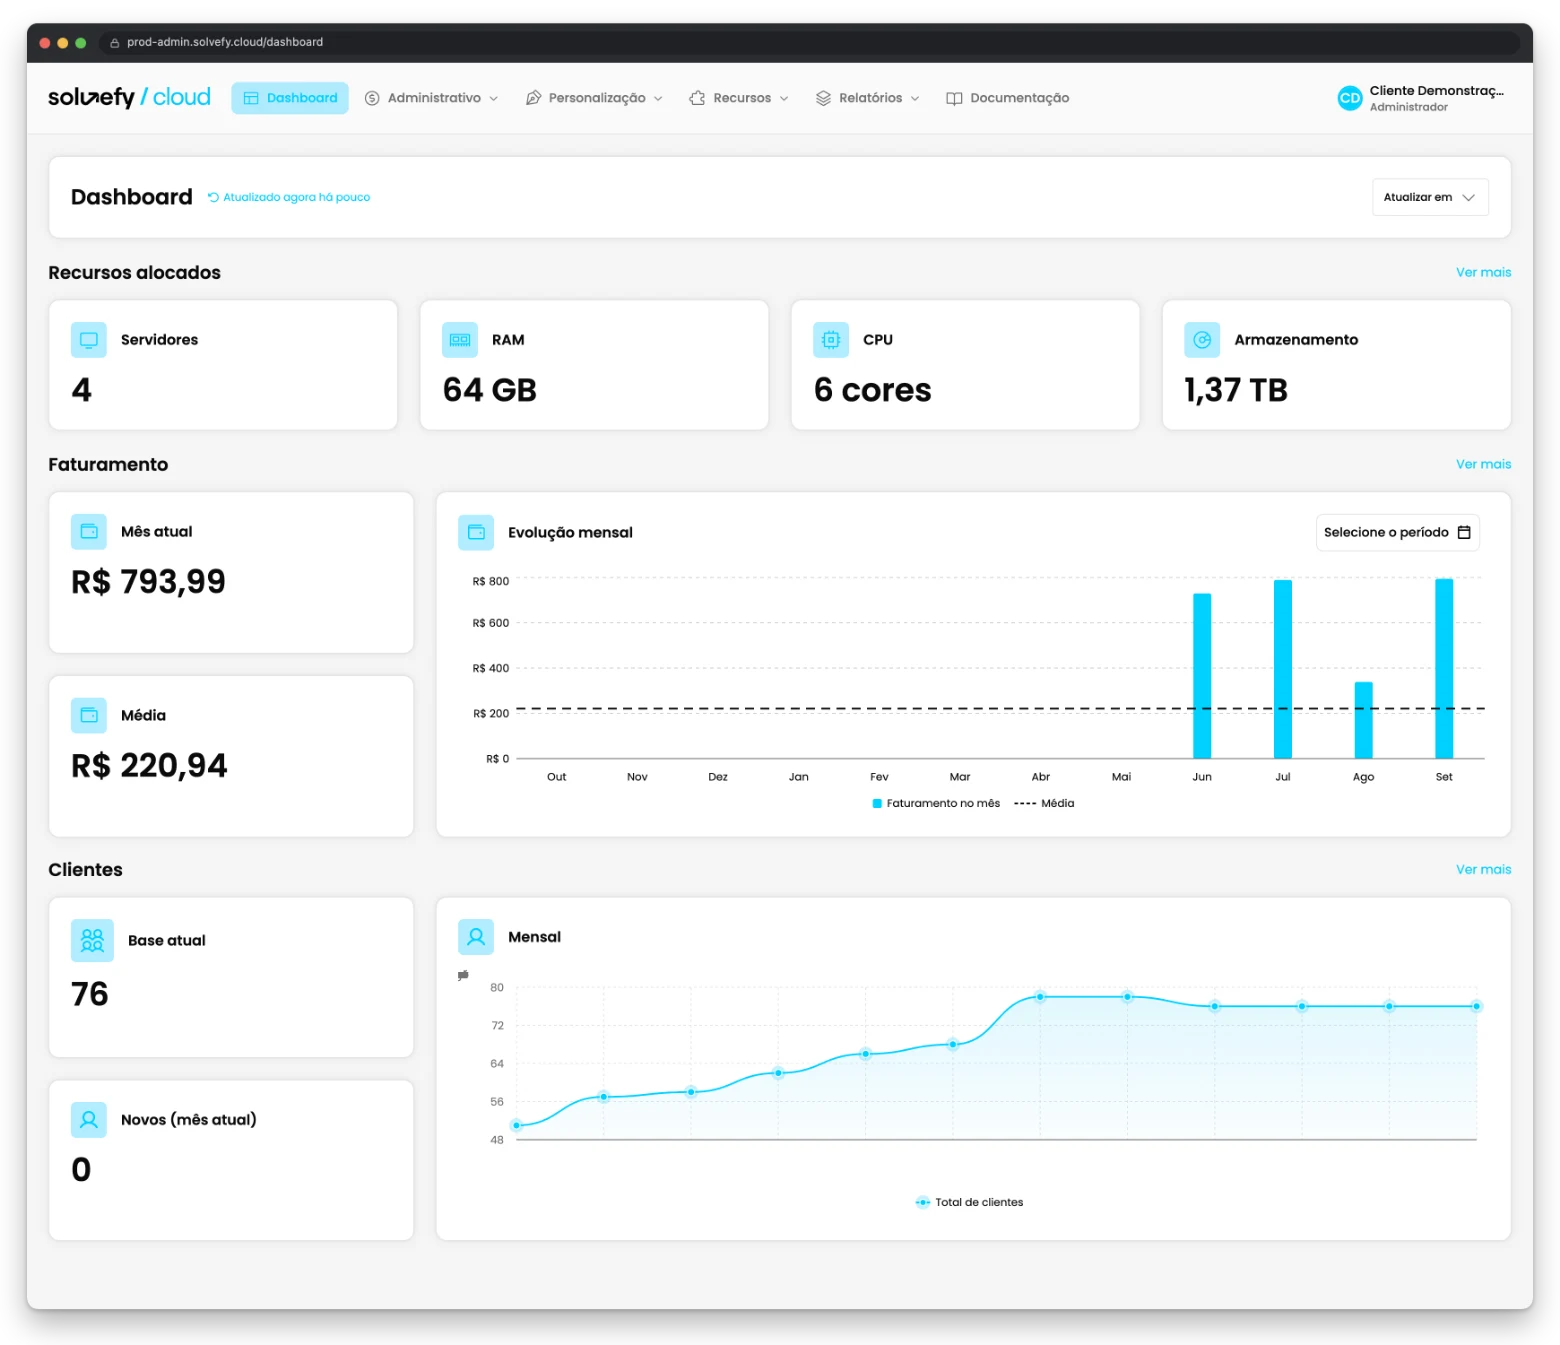Click the 1,37 TB storage value

1236,390
